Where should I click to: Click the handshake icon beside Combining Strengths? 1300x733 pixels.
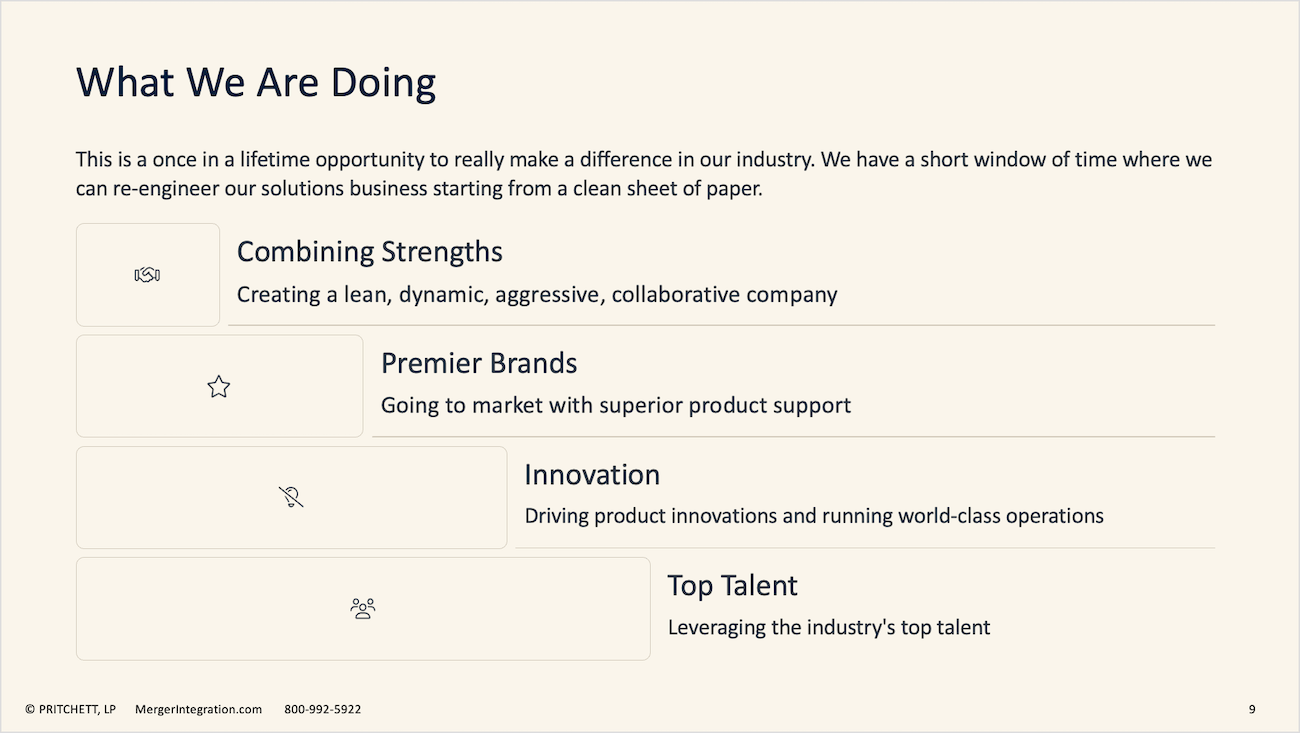point(147,275)
